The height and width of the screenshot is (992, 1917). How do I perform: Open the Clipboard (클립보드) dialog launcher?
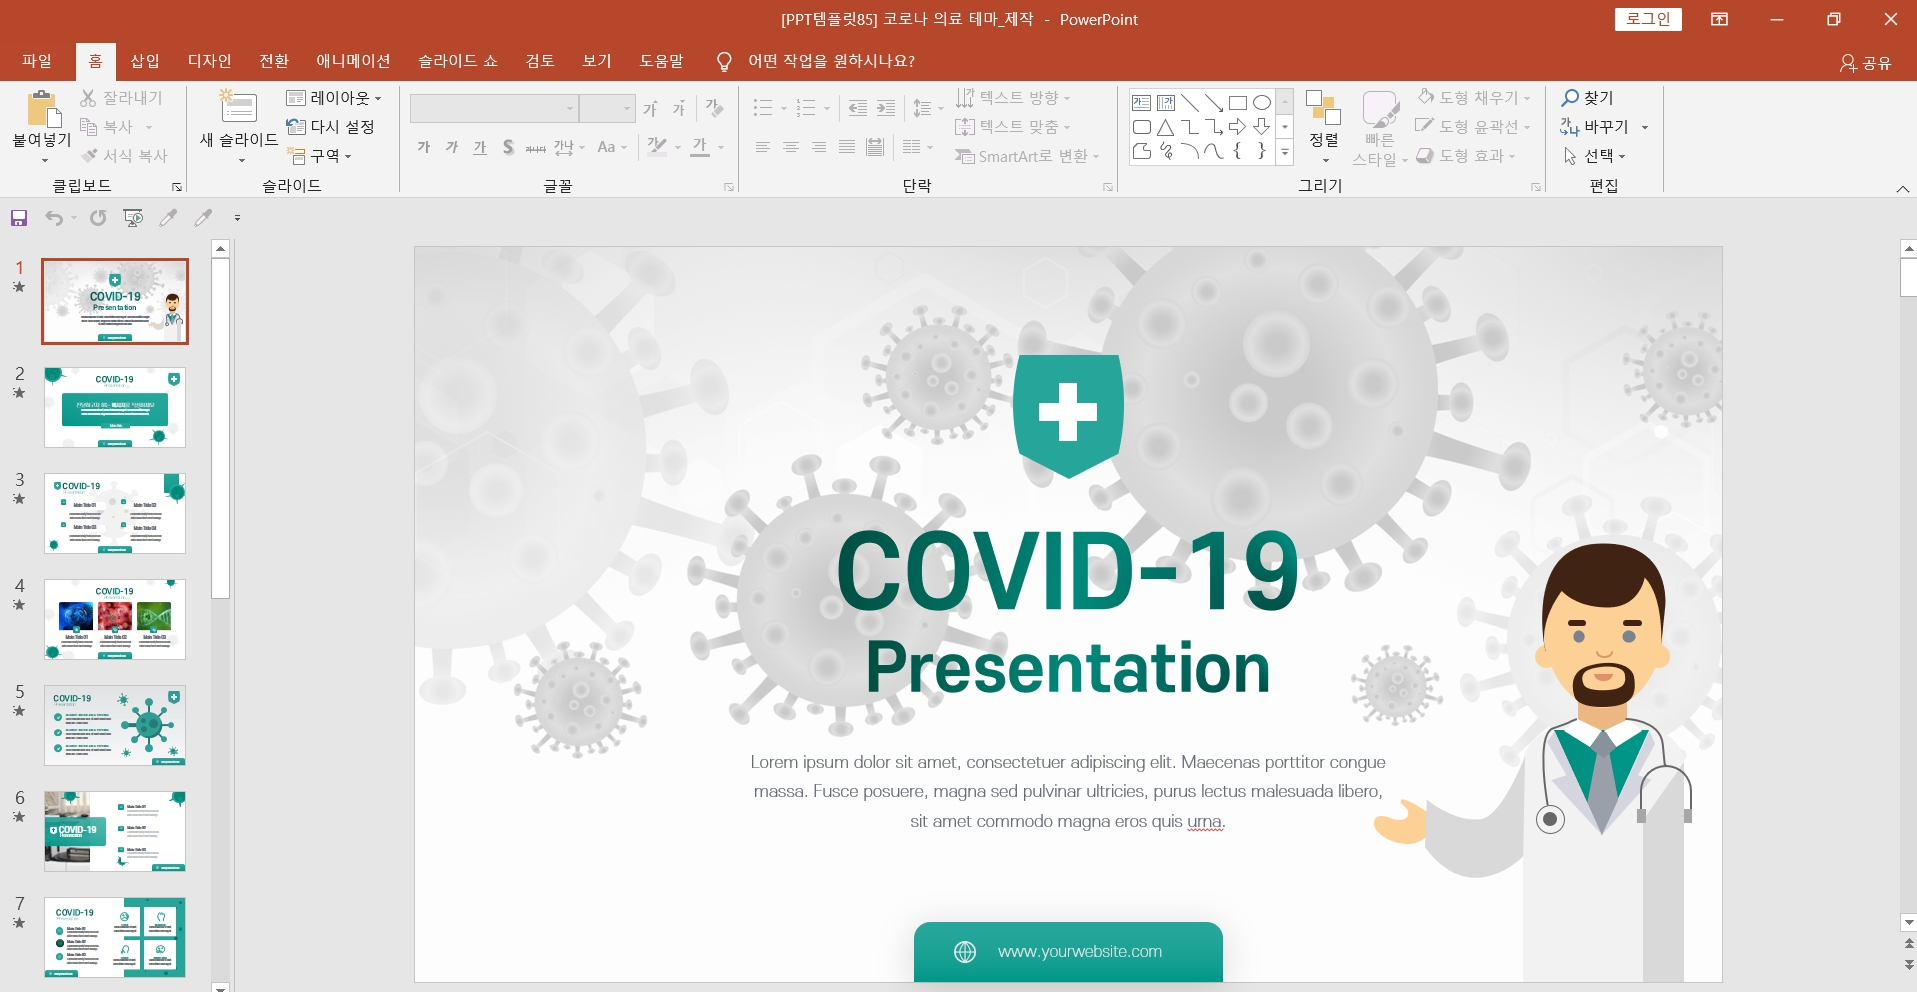tap(177, 187)
